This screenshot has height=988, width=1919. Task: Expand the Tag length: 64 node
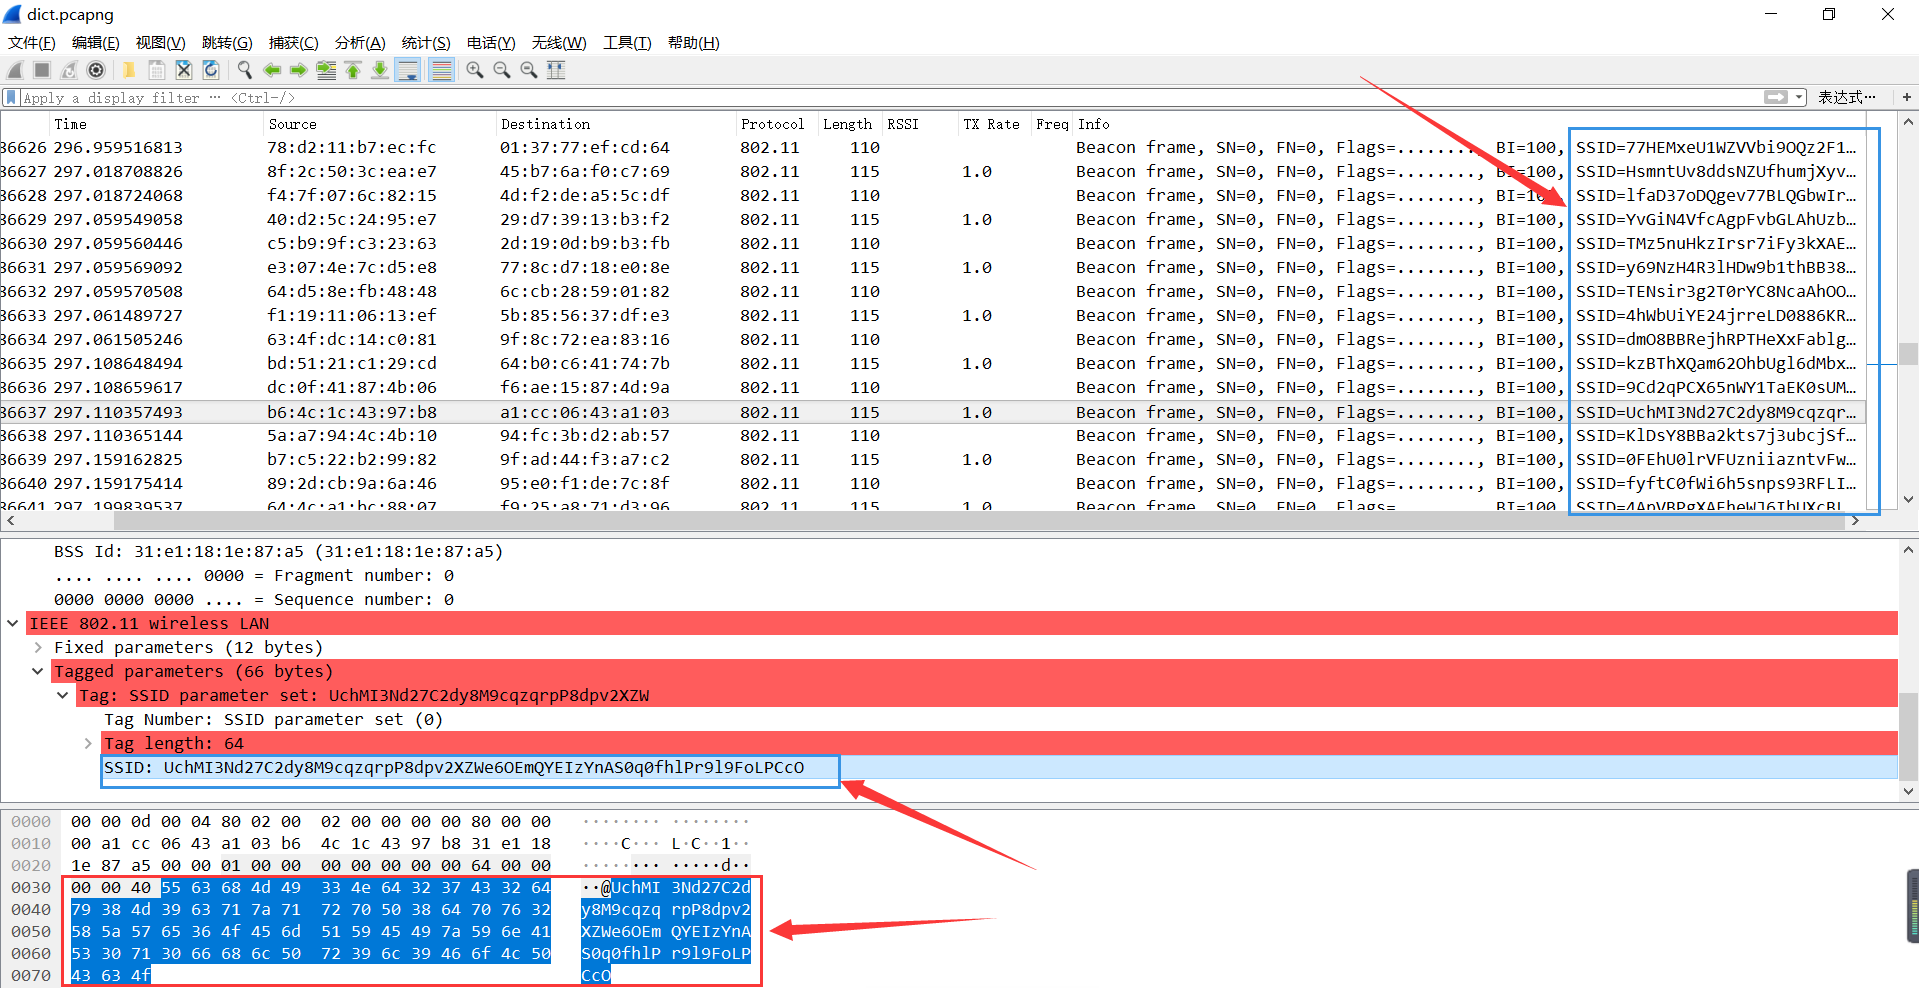(88, 744)
